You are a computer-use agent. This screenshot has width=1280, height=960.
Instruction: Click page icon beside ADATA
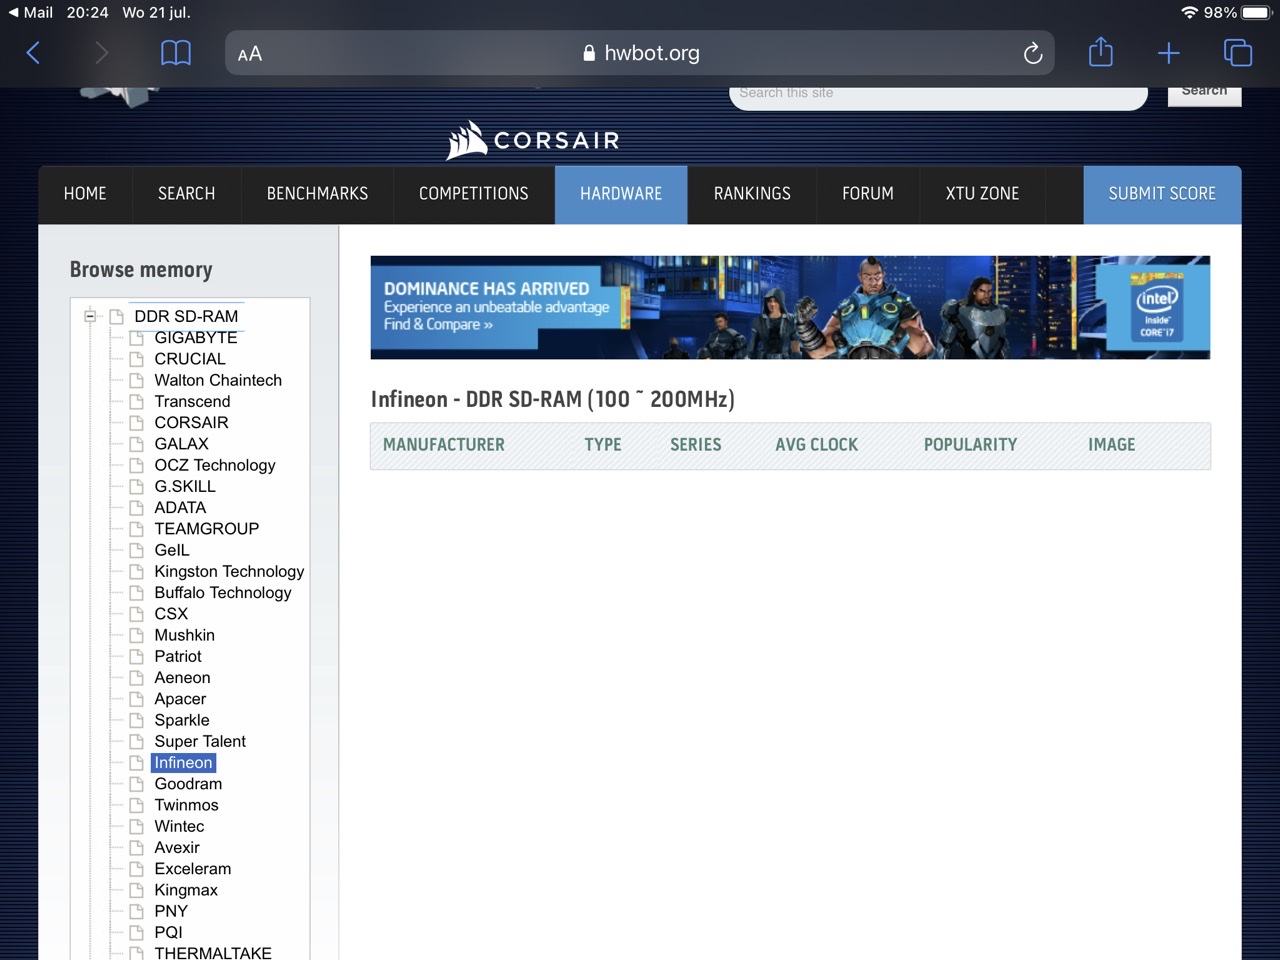(137, 508)
